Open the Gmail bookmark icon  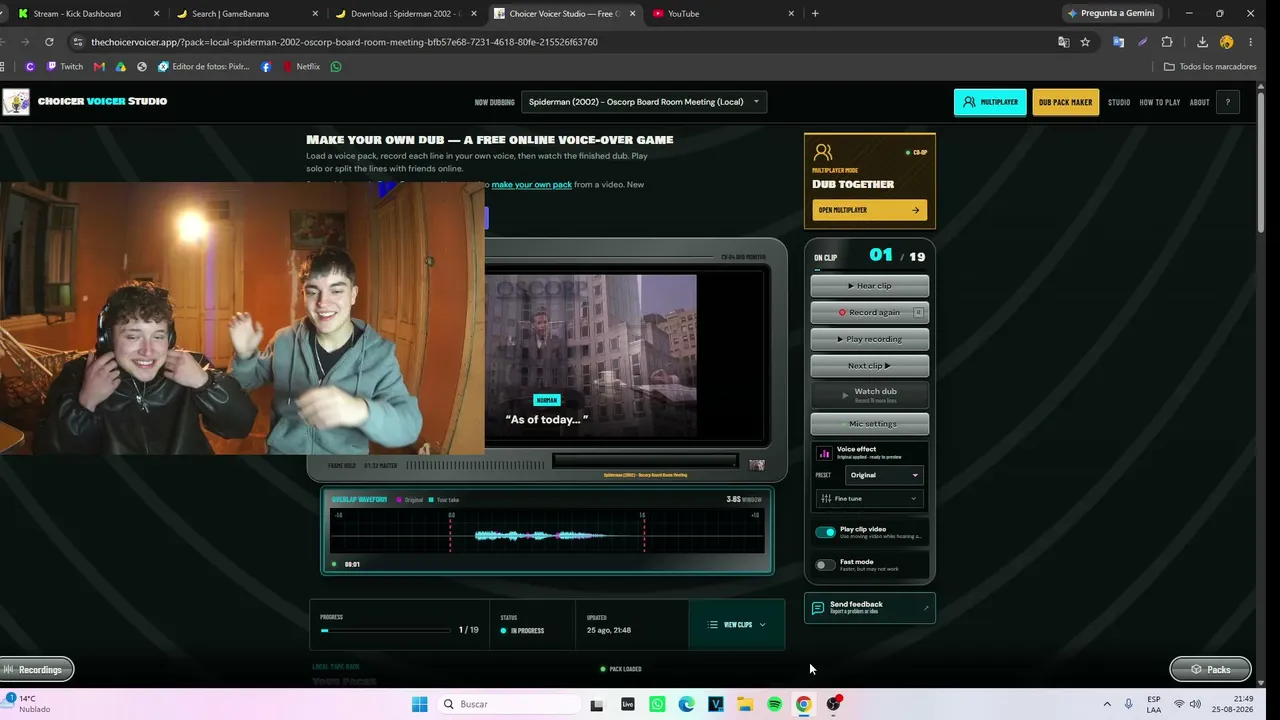point(99,67)
